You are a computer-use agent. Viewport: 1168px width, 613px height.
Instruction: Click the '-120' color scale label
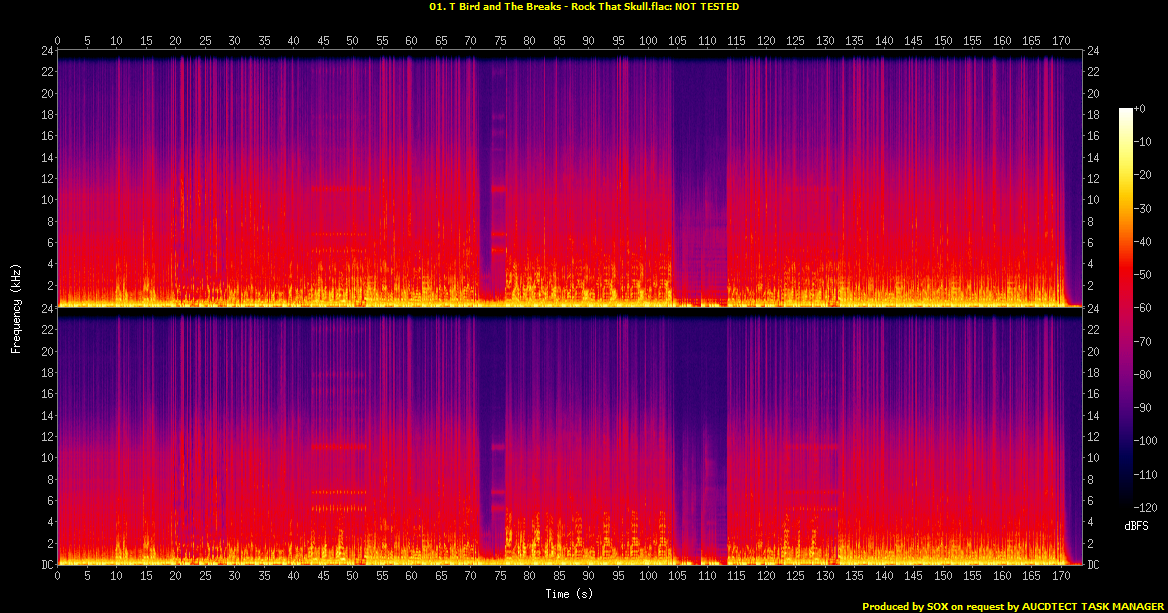point(1146,507)
